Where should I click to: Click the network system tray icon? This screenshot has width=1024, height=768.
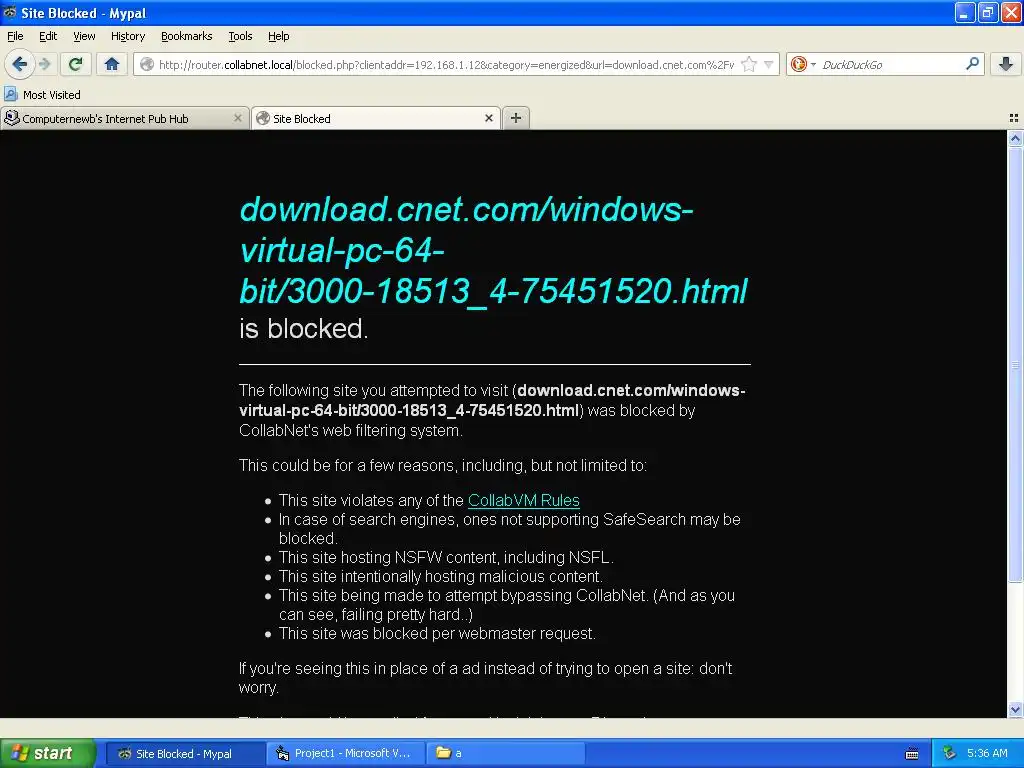coord(950,753)
